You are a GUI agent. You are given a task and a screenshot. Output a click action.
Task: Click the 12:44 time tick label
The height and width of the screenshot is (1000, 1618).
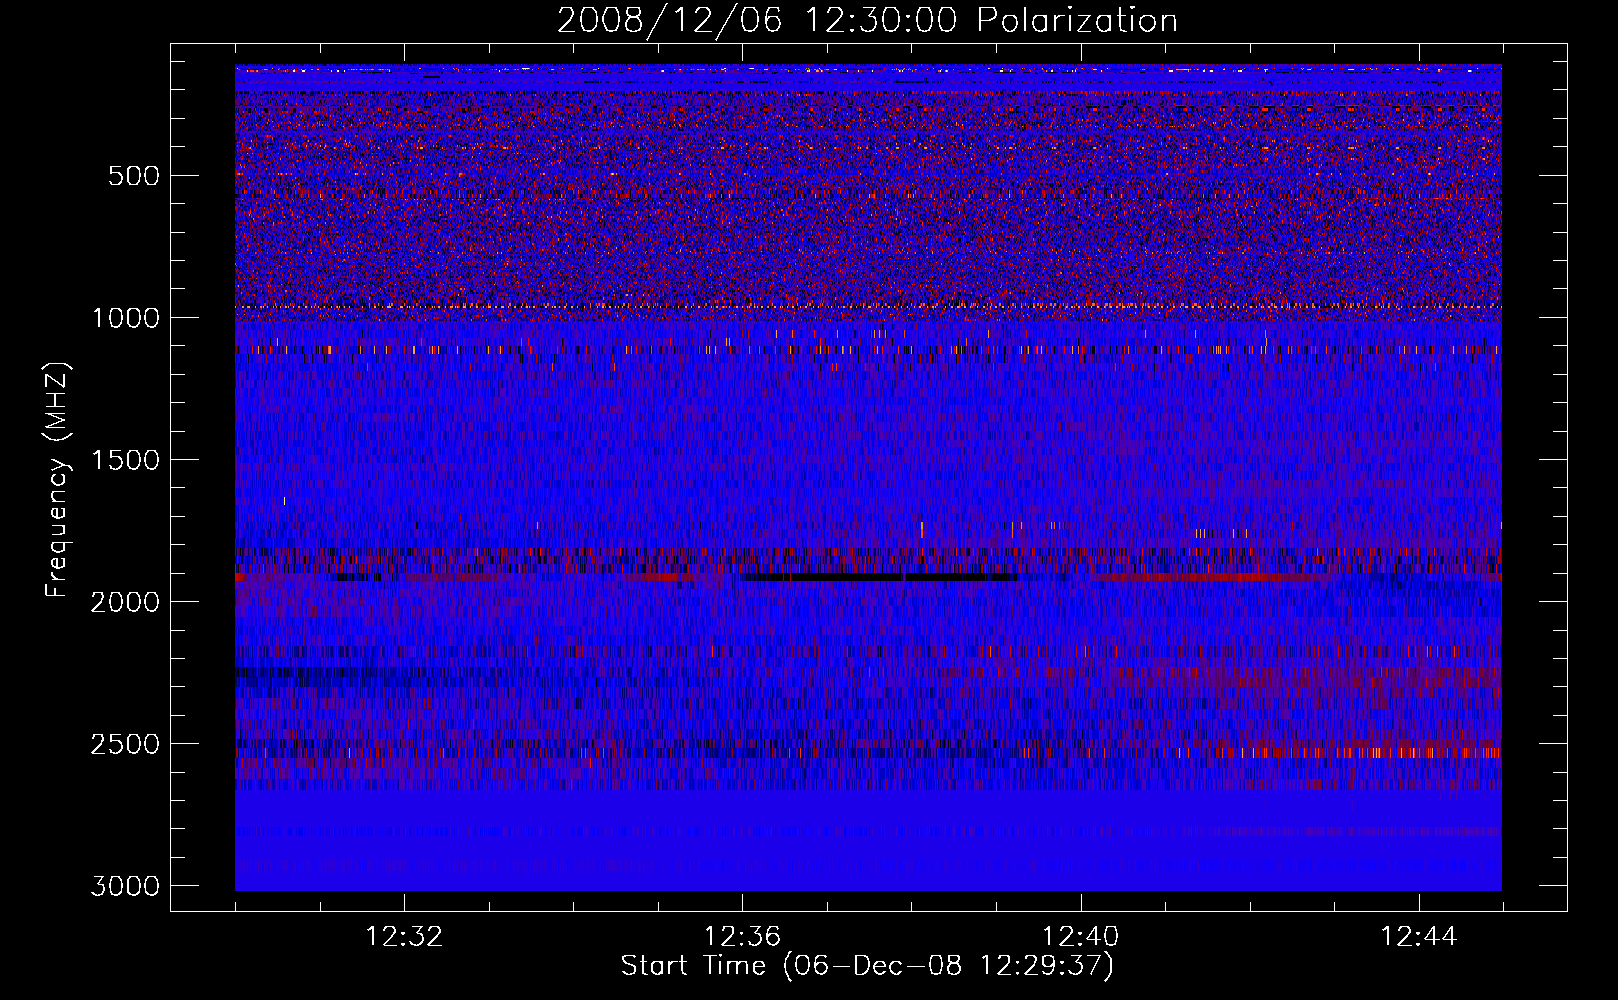click(x=1419, y=937)
